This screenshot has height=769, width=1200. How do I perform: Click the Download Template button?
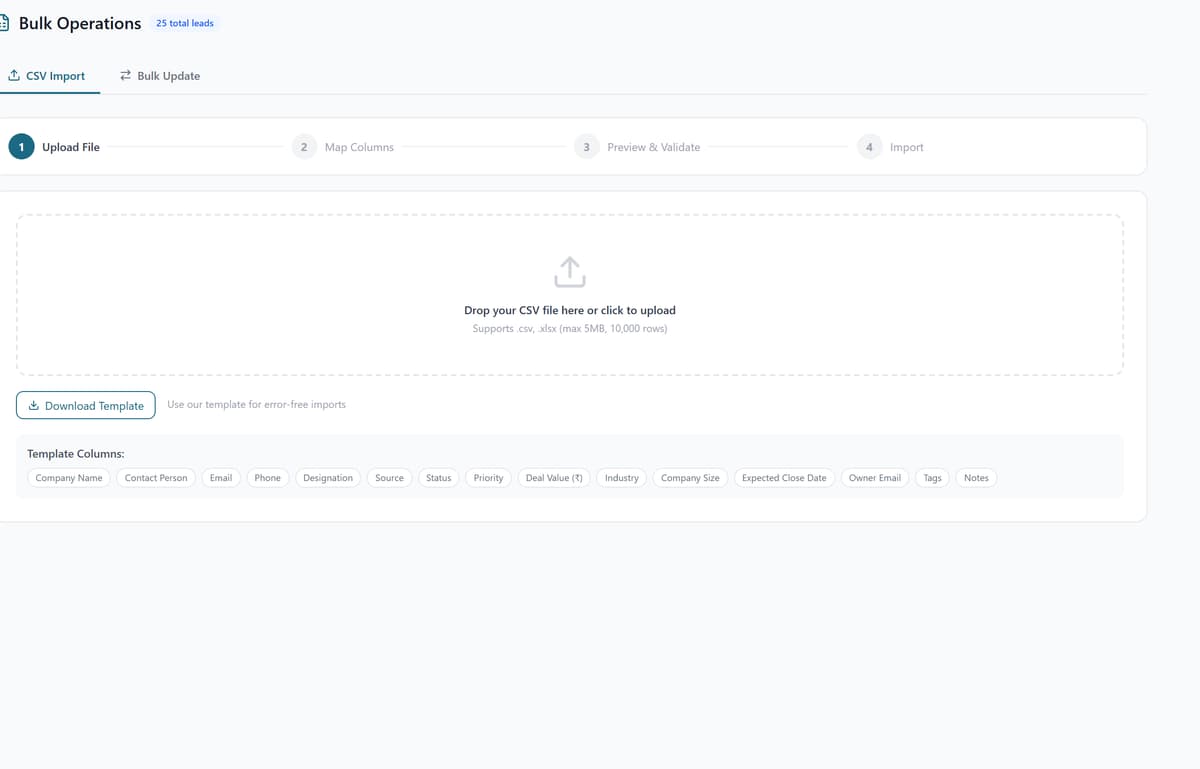click(86, 405)
